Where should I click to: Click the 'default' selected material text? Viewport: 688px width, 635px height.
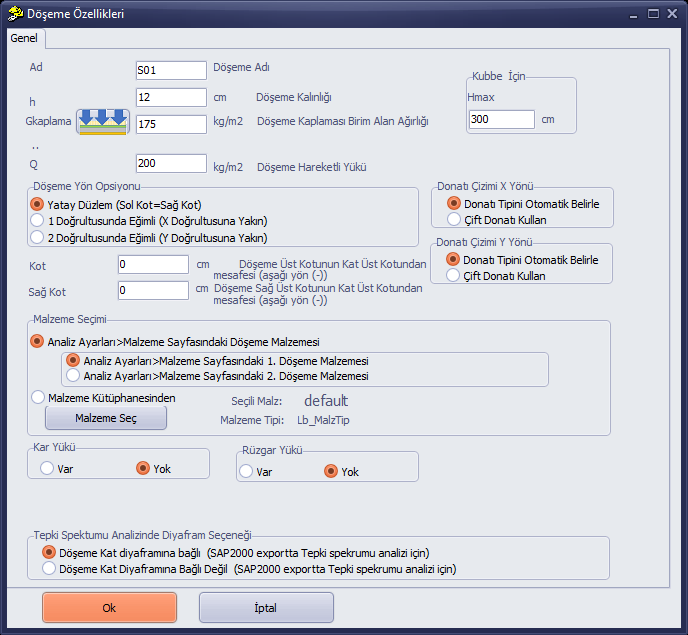click(326, 401)
